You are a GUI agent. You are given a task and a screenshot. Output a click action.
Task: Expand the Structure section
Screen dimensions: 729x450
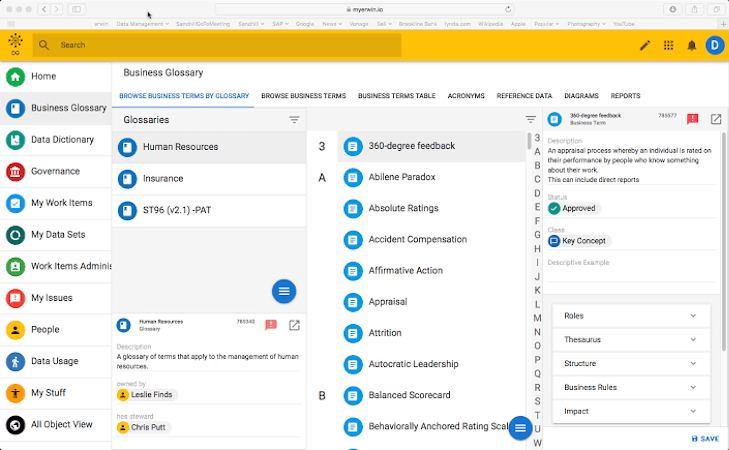631,363
